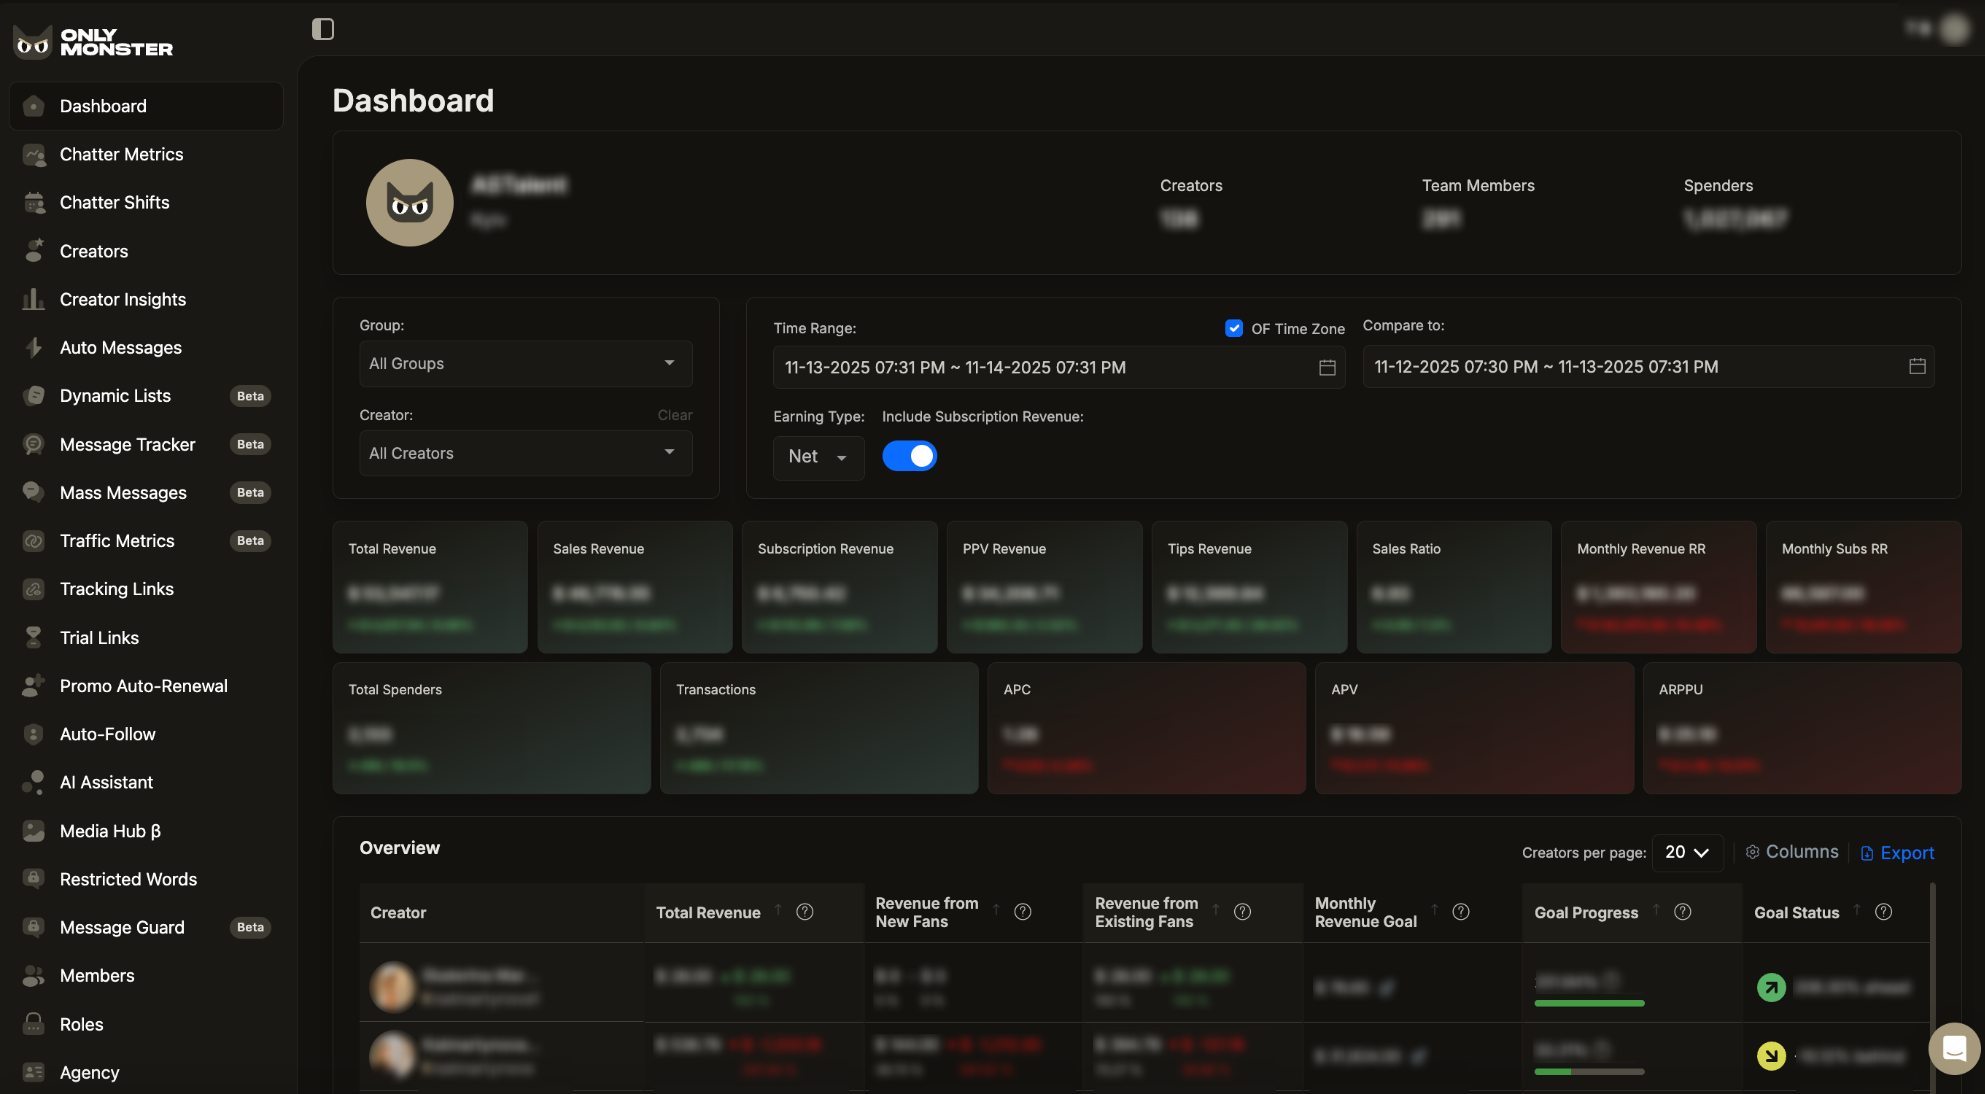1985x1094 pixels.
Task: Uncheck the OF Time Zone checkbox
Action: pyautogui.click(x=1234, y=328)
